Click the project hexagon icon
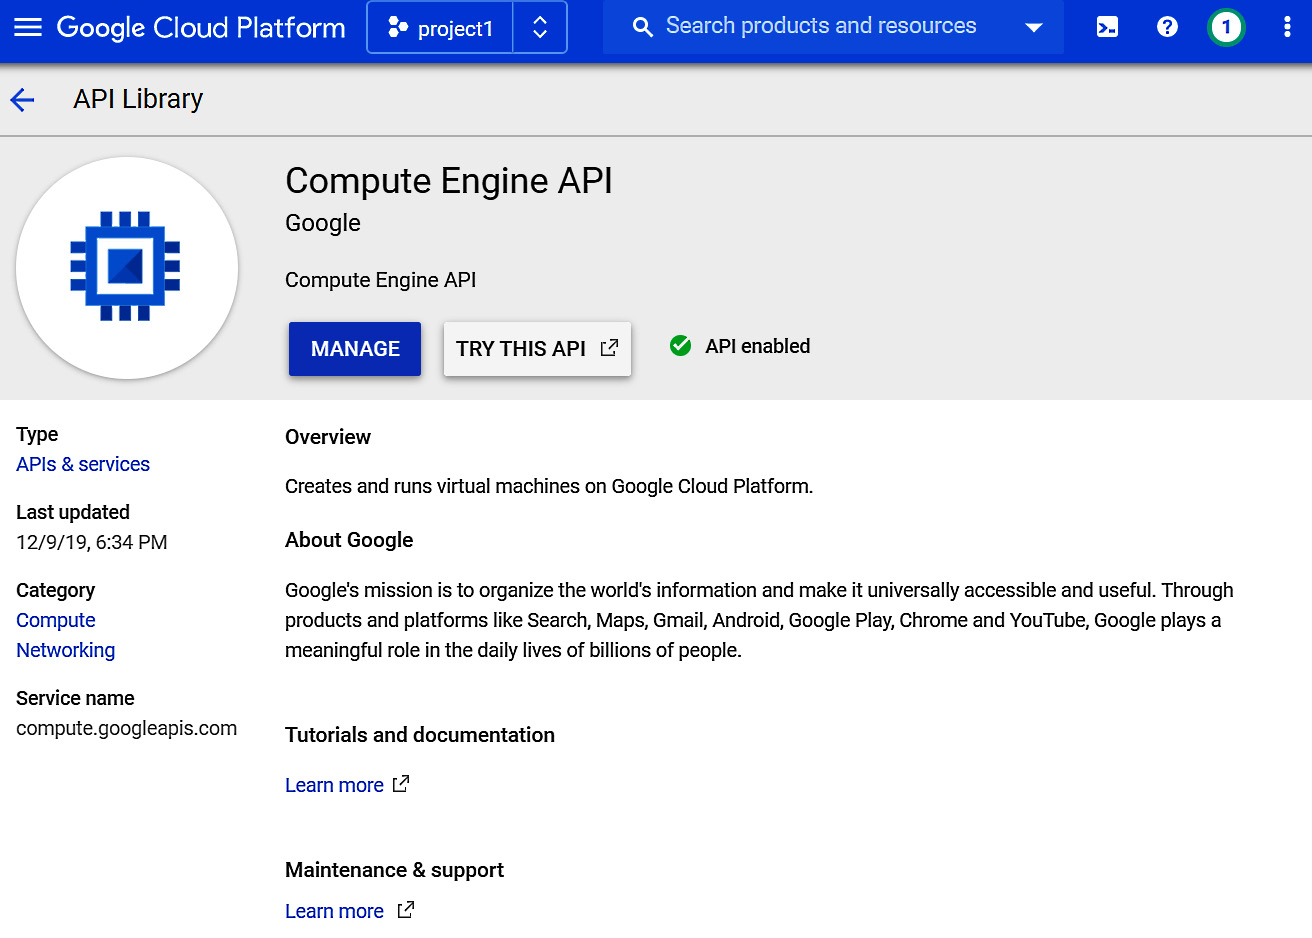1312x938 pixels. click(x=398, y=27)
